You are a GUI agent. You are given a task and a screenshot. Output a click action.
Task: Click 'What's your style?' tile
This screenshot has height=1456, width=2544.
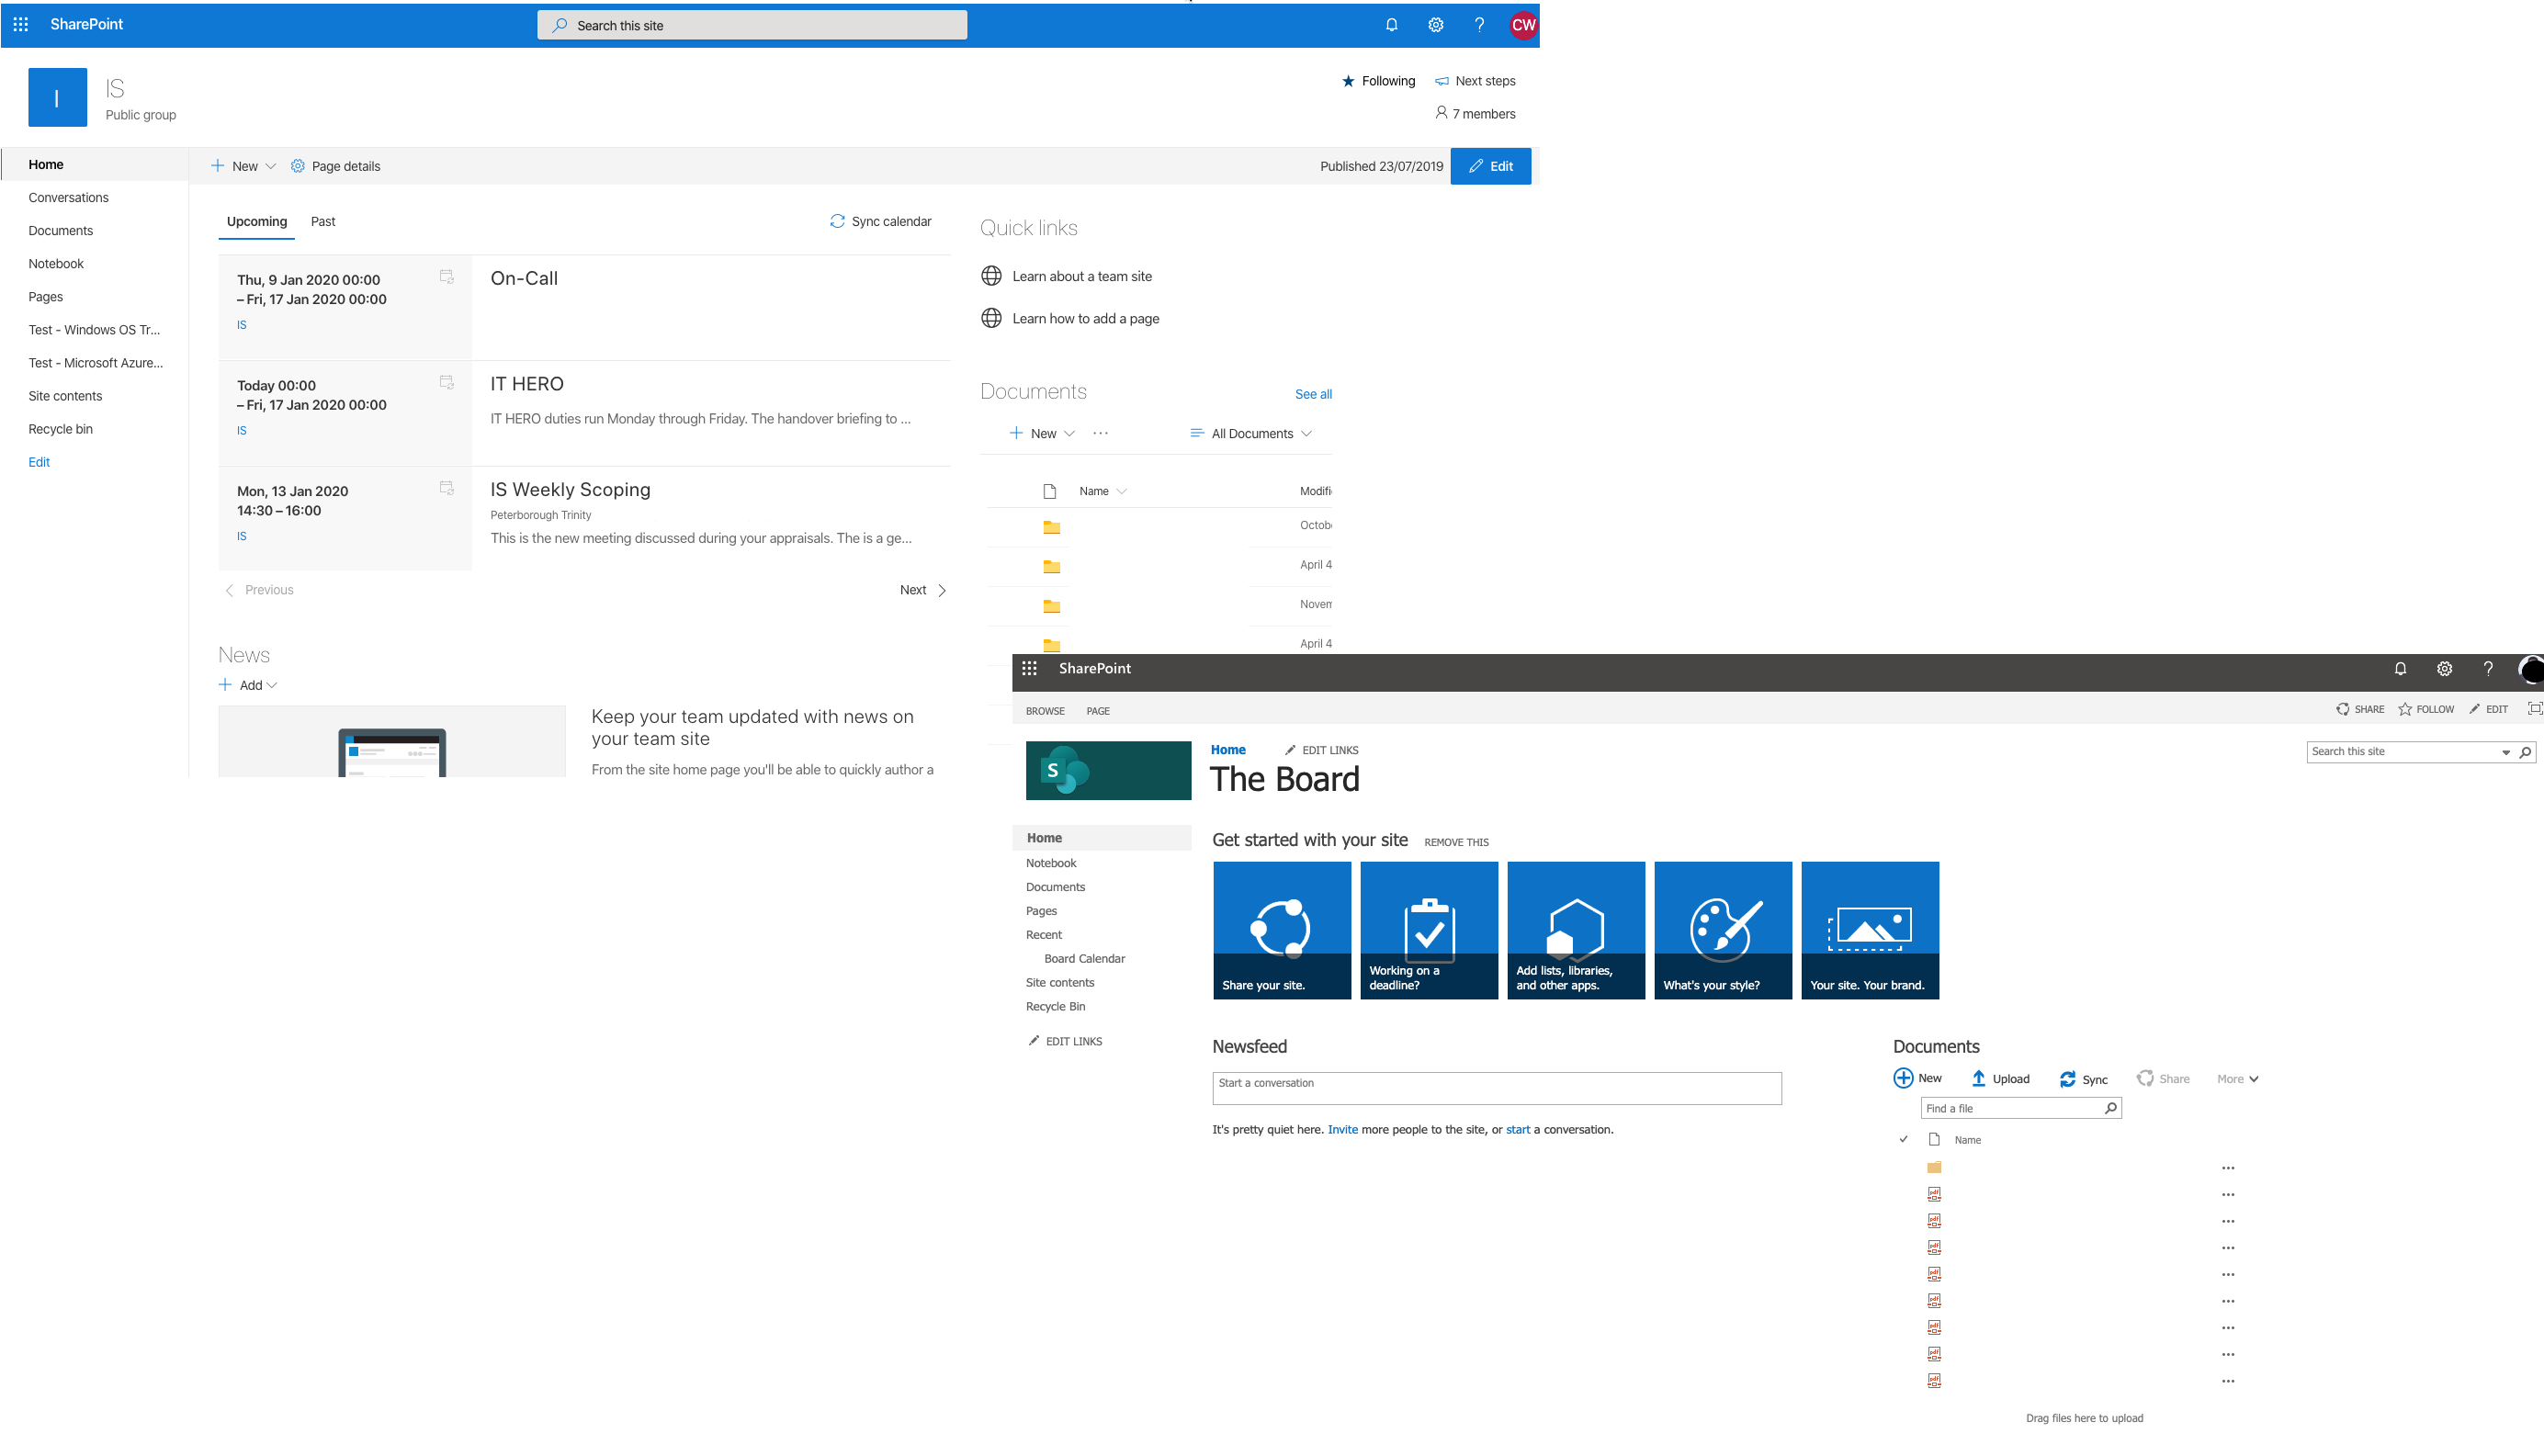1722,929
